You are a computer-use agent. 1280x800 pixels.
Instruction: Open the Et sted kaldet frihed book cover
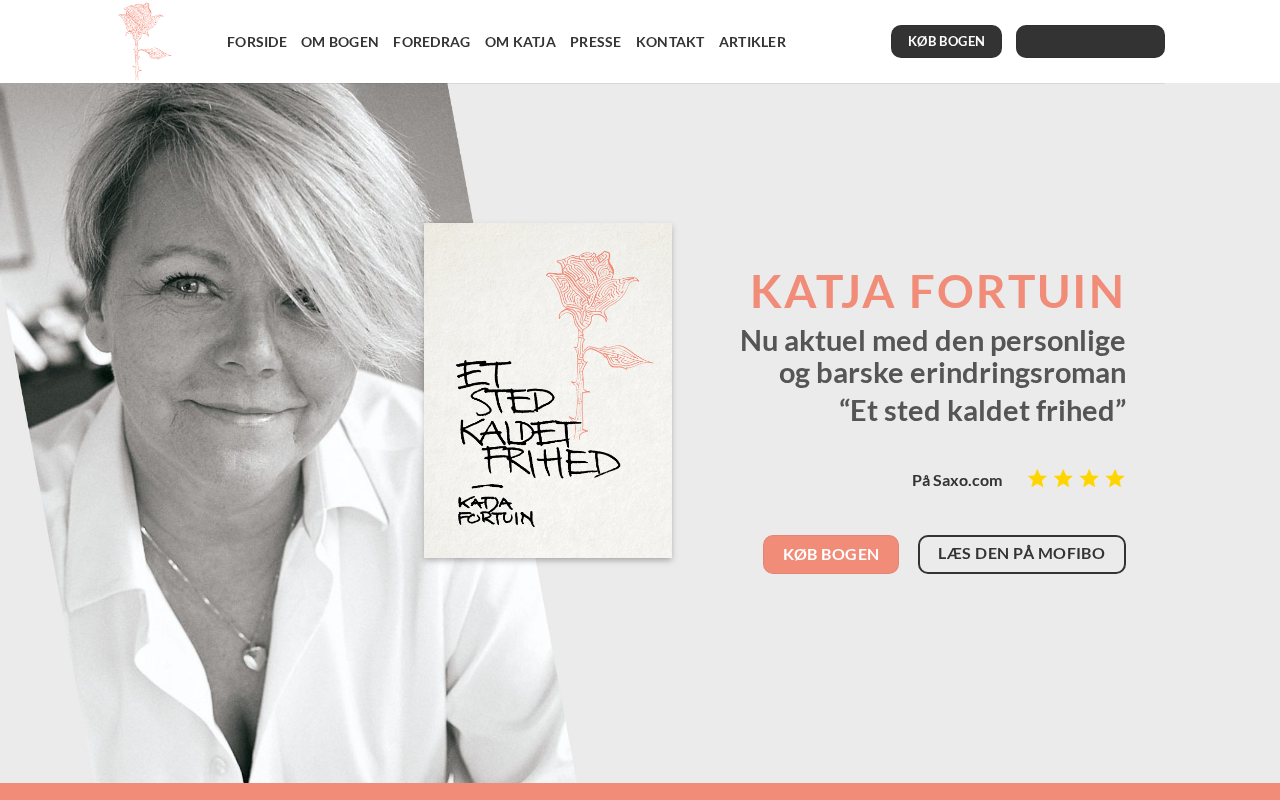click(548, 390)
